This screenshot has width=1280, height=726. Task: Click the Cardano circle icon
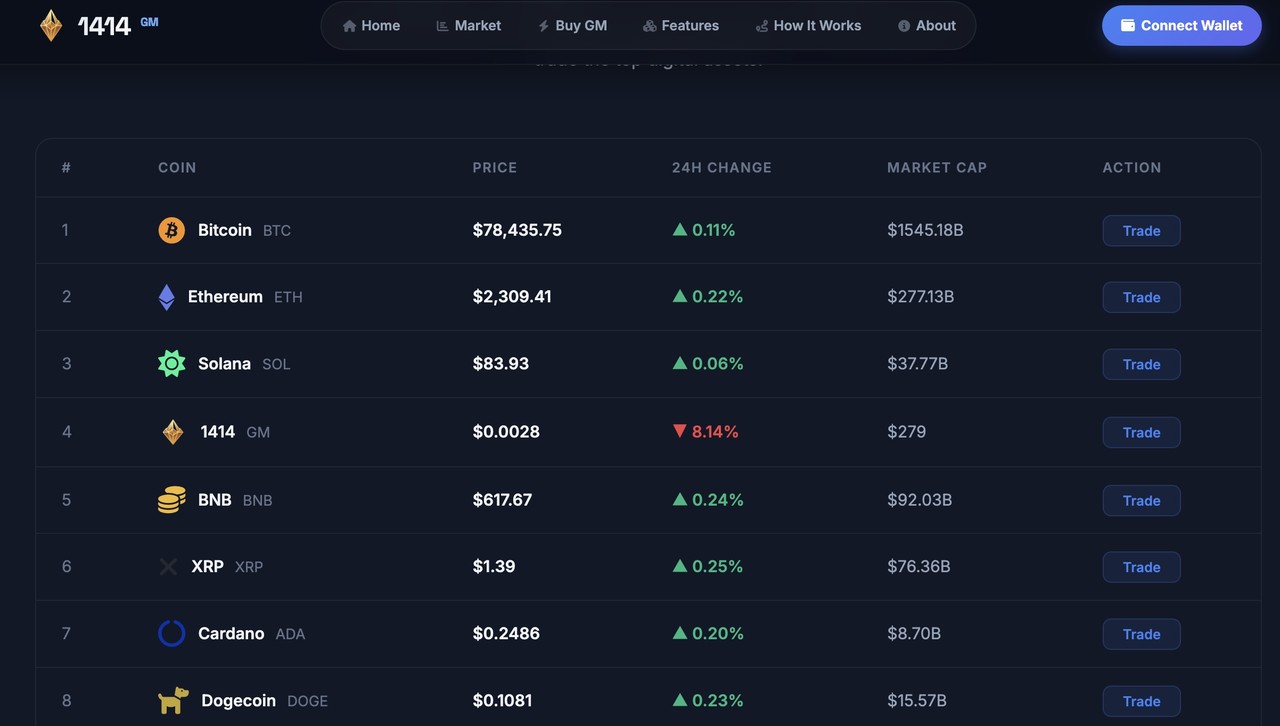[x=172, y=633]
